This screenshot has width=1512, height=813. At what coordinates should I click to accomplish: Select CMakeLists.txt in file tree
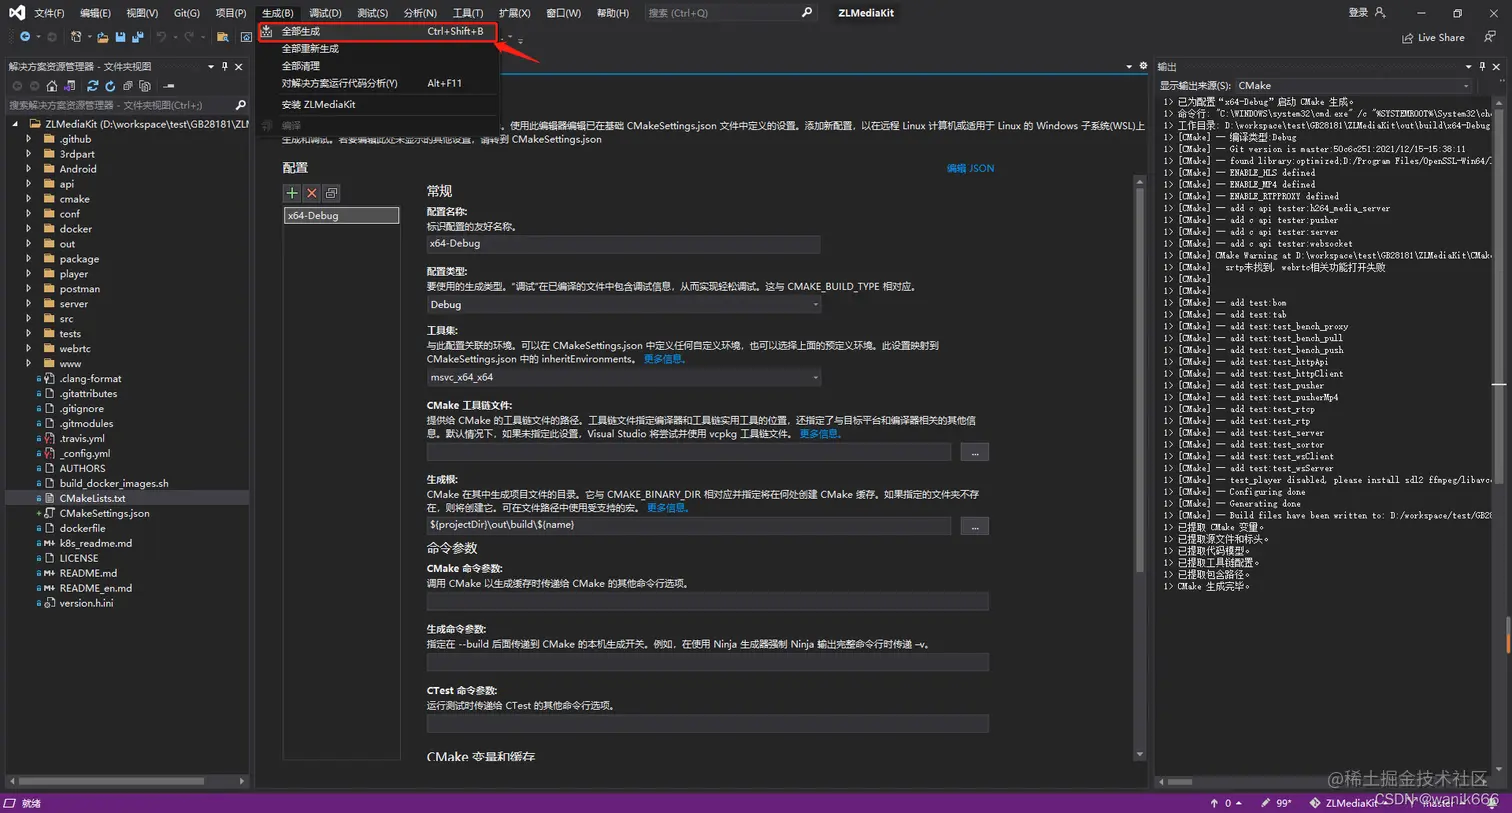(92, 498)
